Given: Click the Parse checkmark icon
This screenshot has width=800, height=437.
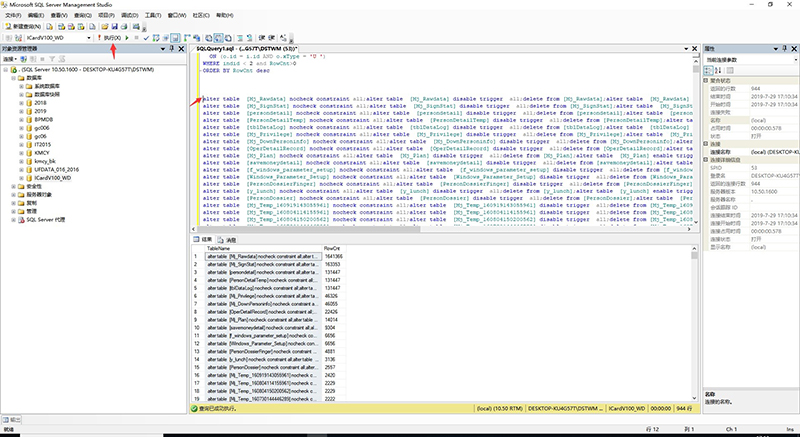Looking at the screenshot, I should tap(146, 38).
